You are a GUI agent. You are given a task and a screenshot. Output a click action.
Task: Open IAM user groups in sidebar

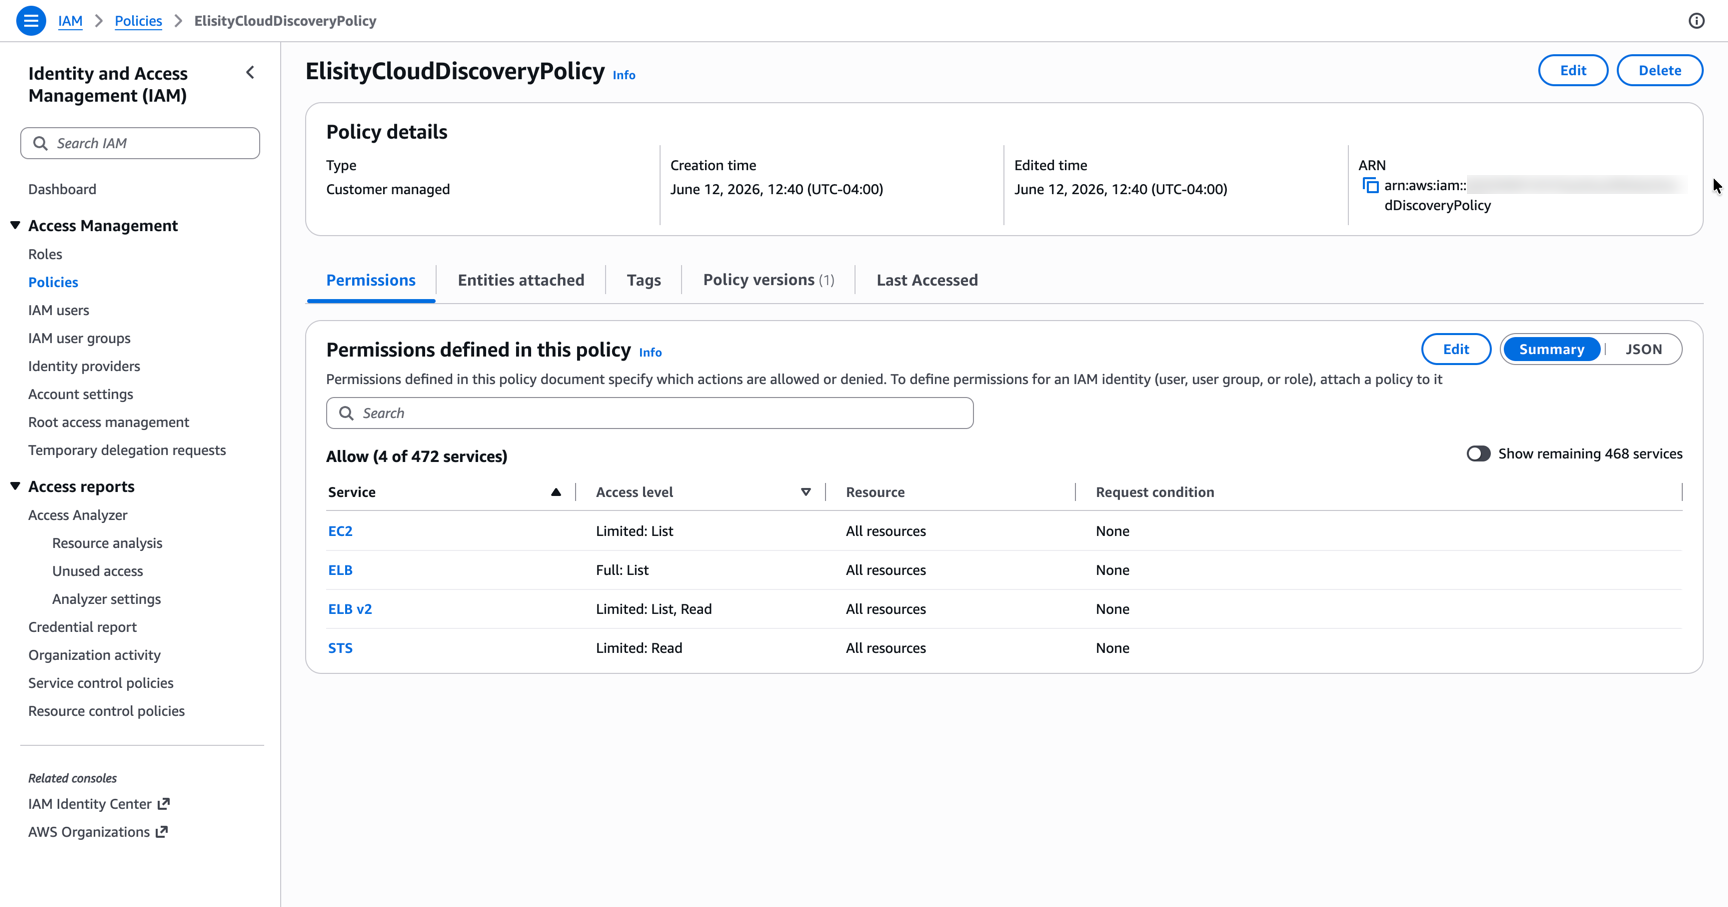pyautogui.click(x=79, y=338)
